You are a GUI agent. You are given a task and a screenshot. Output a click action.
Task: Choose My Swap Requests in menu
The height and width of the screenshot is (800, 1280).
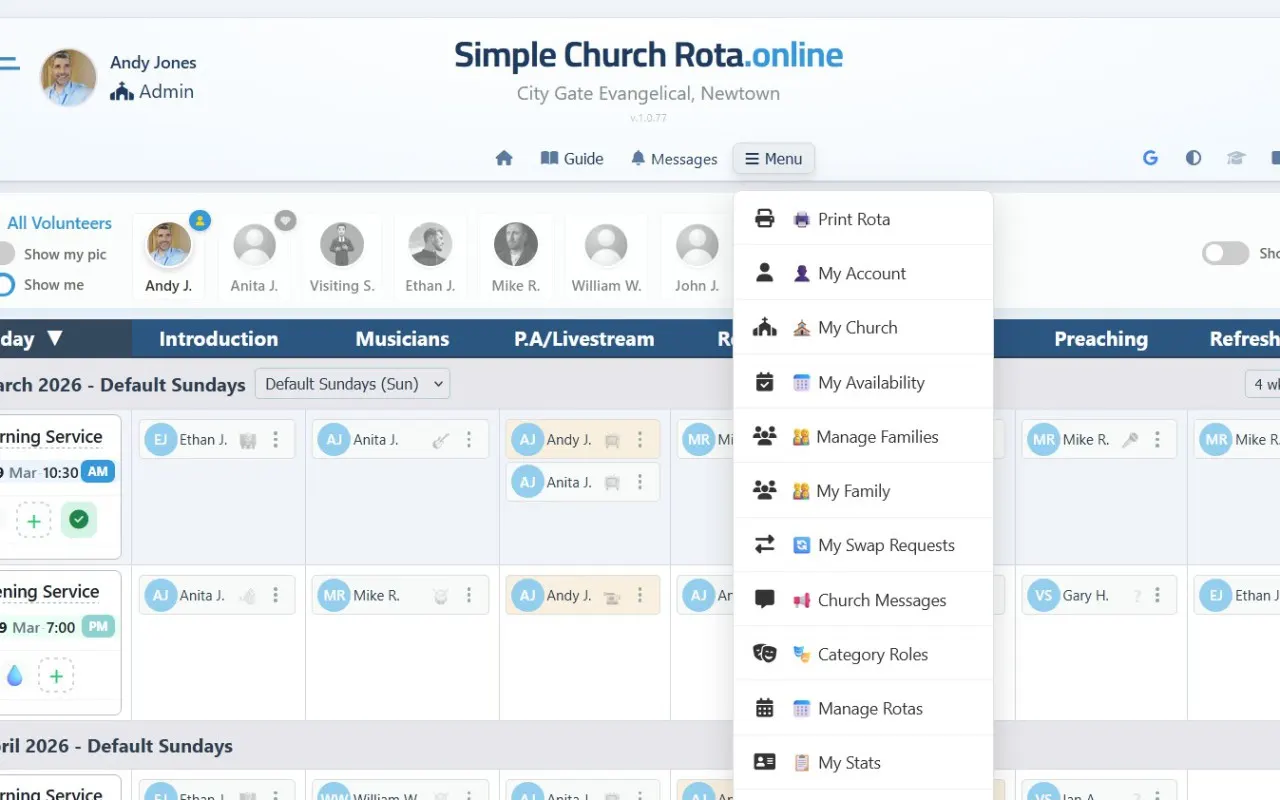pos(863,545)
